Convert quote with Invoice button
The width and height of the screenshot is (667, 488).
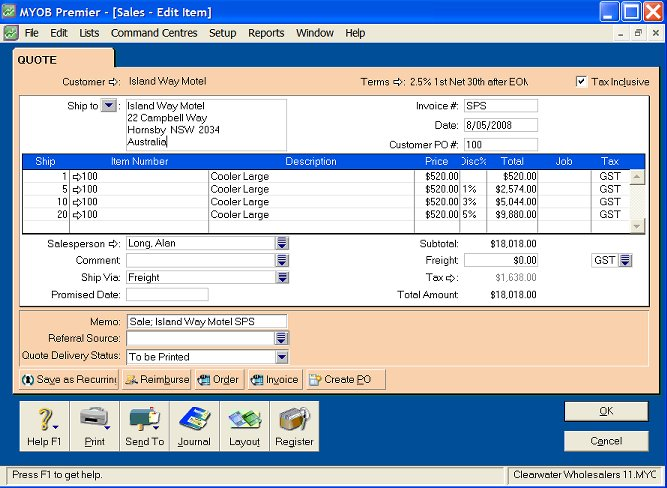pos(275,380)
